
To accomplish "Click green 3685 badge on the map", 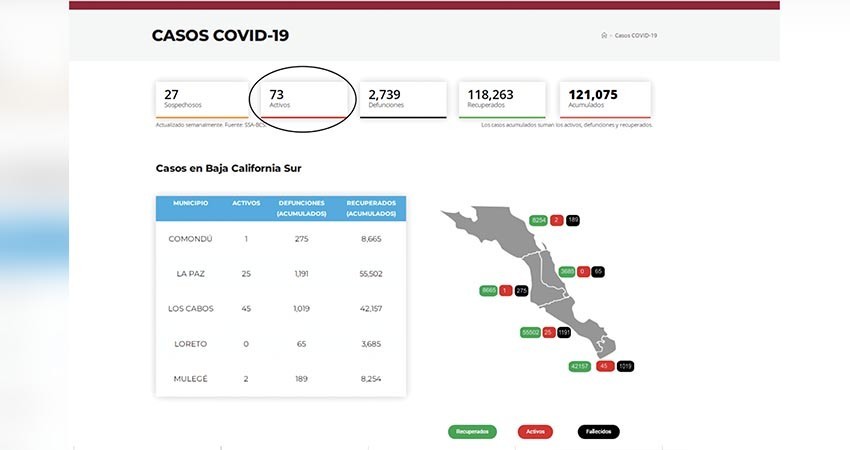I will 566,272.
